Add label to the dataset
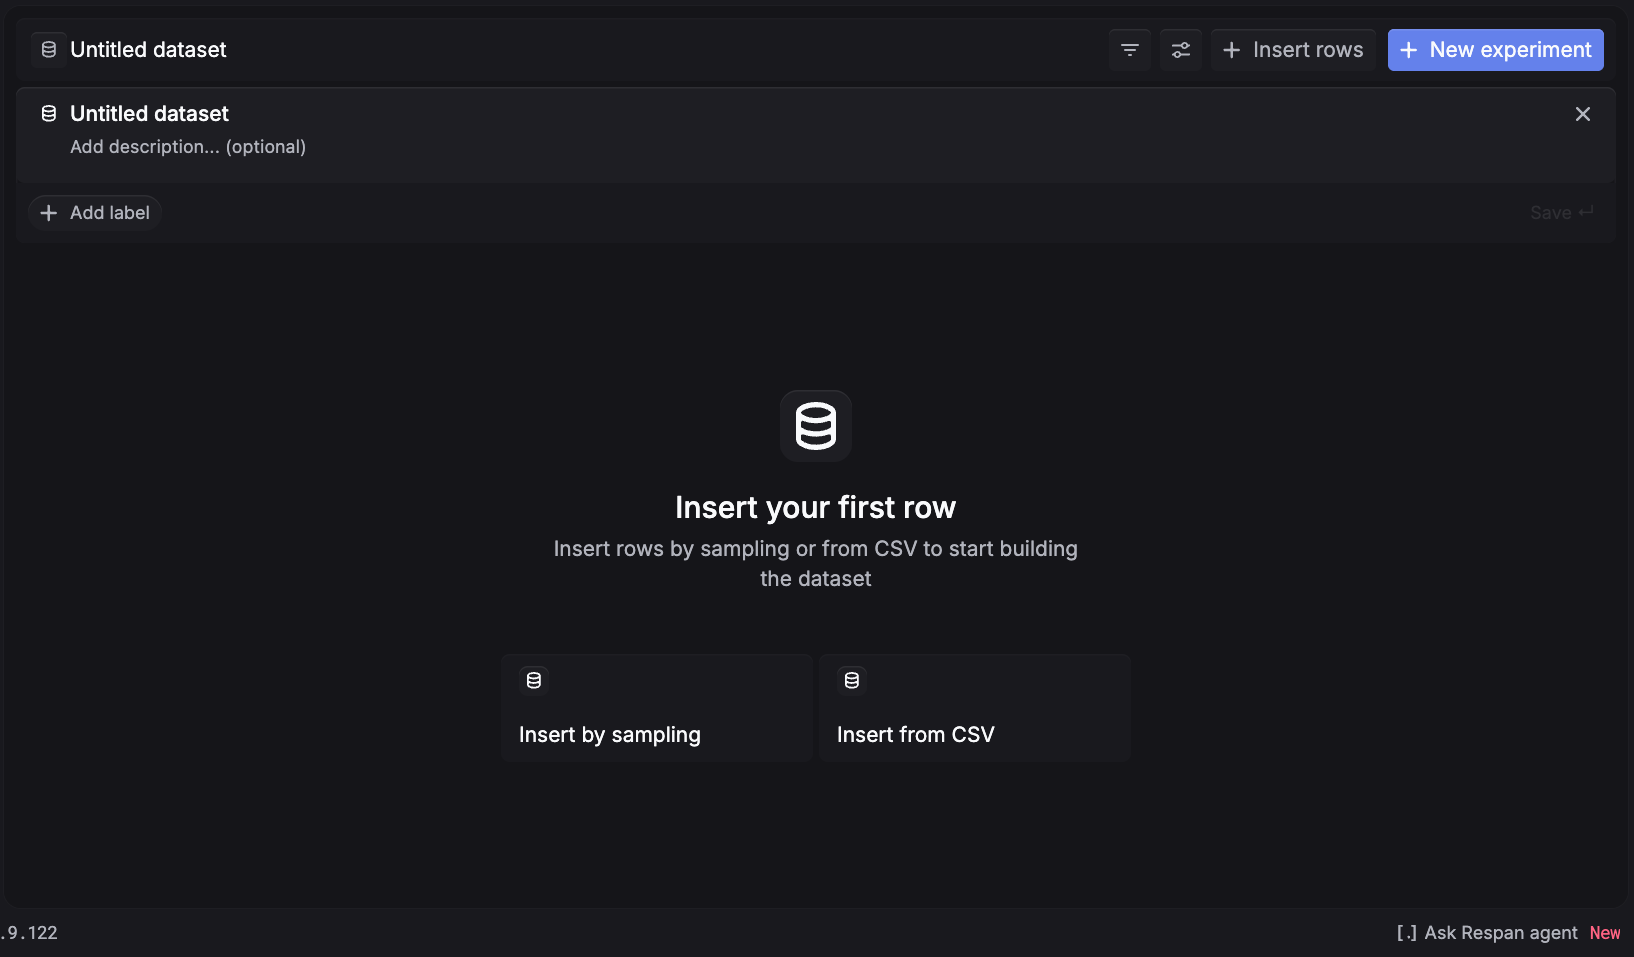 (x=95, y=213)
